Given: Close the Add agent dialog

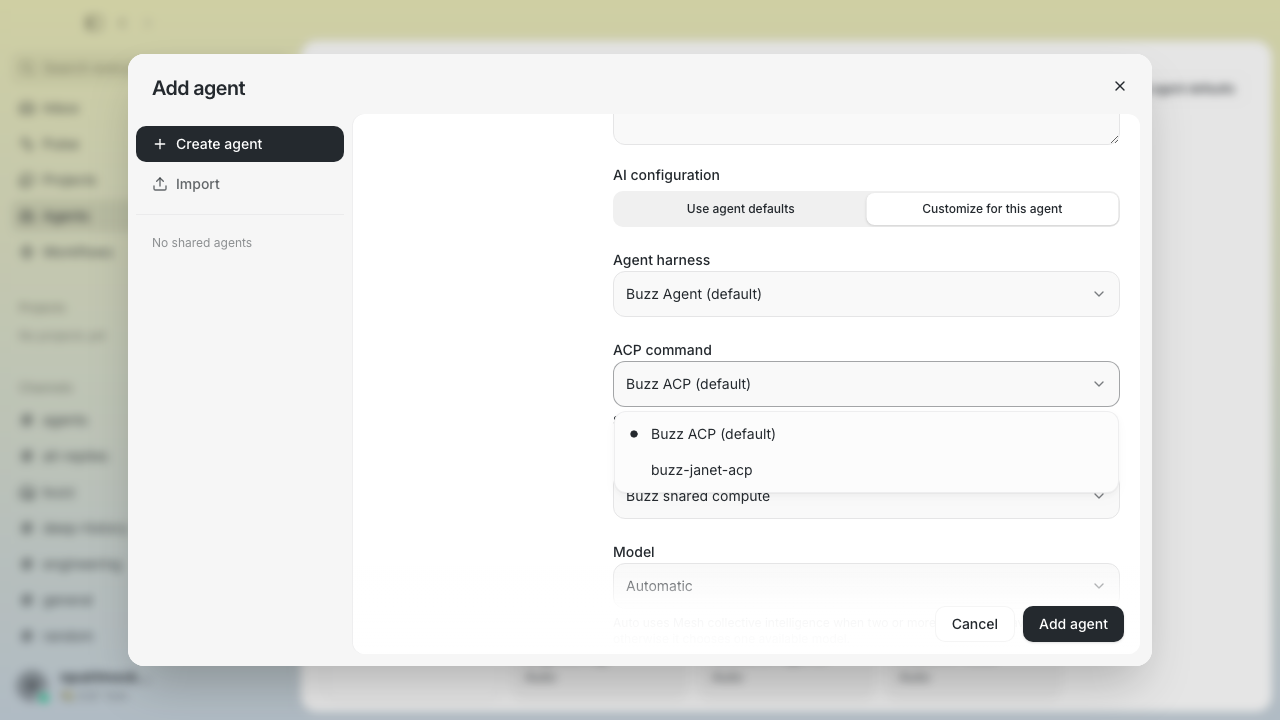Looking at the screenshot, I should tap(1120, 86).
